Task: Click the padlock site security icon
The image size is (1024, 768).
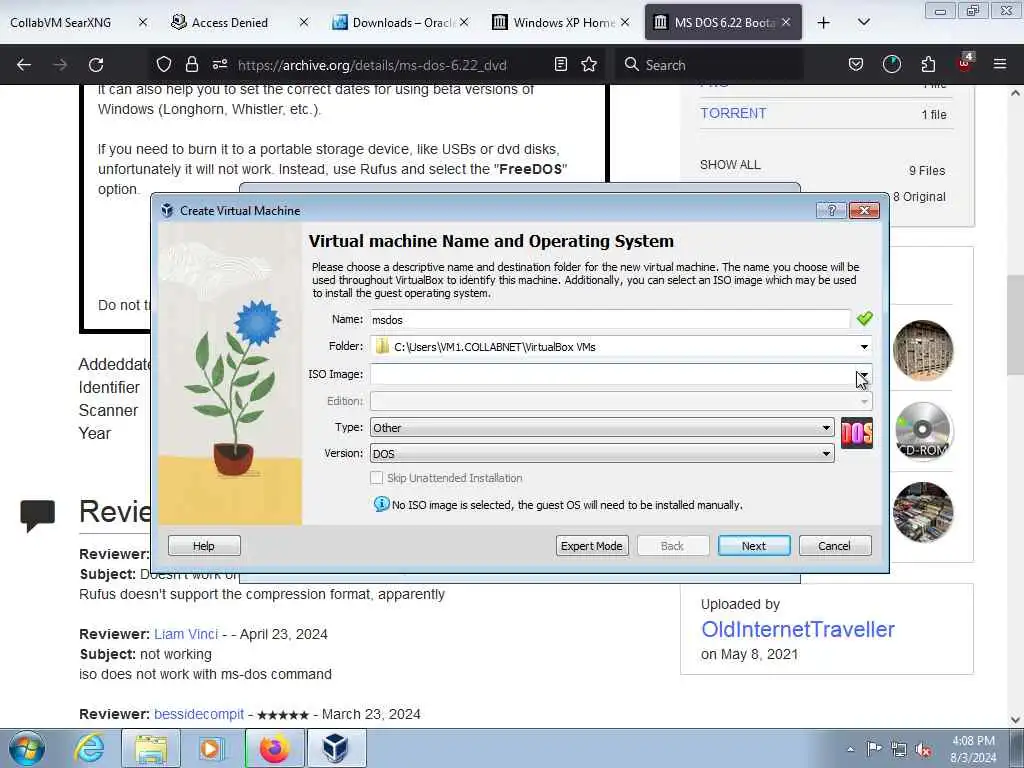Action: [191, 64]
